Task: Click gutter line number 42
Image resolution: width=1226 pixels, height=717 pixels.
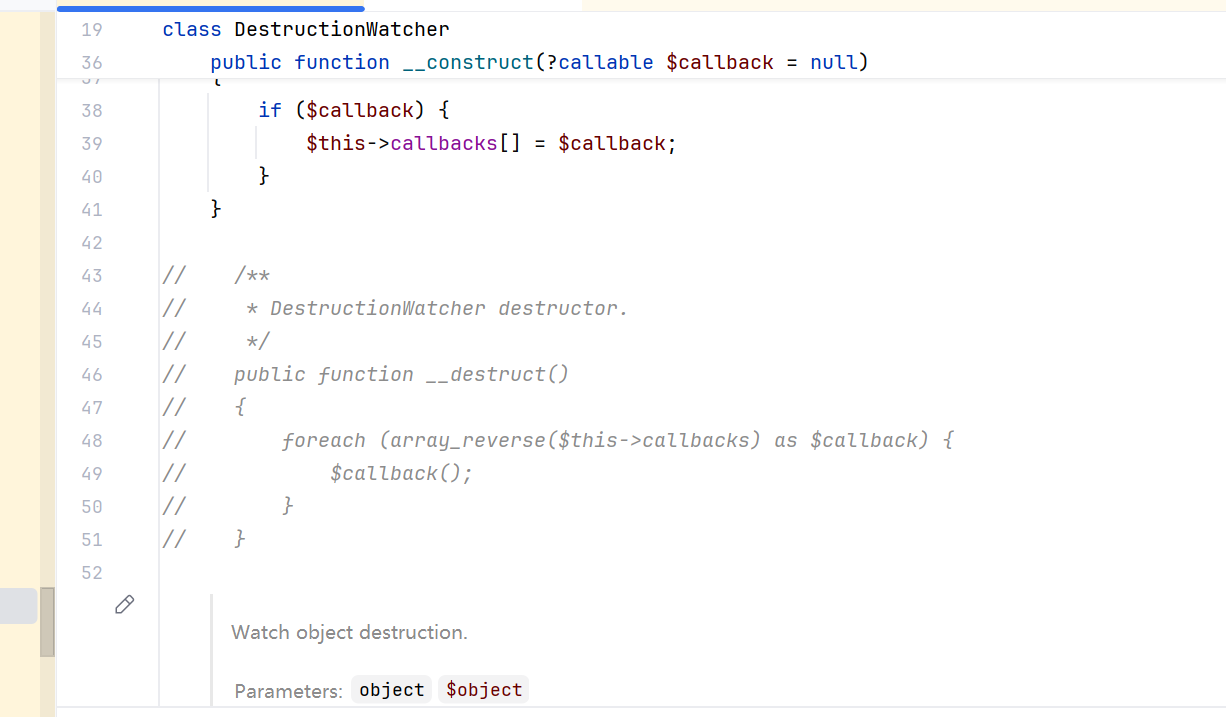Action: (x=92, y=242)
